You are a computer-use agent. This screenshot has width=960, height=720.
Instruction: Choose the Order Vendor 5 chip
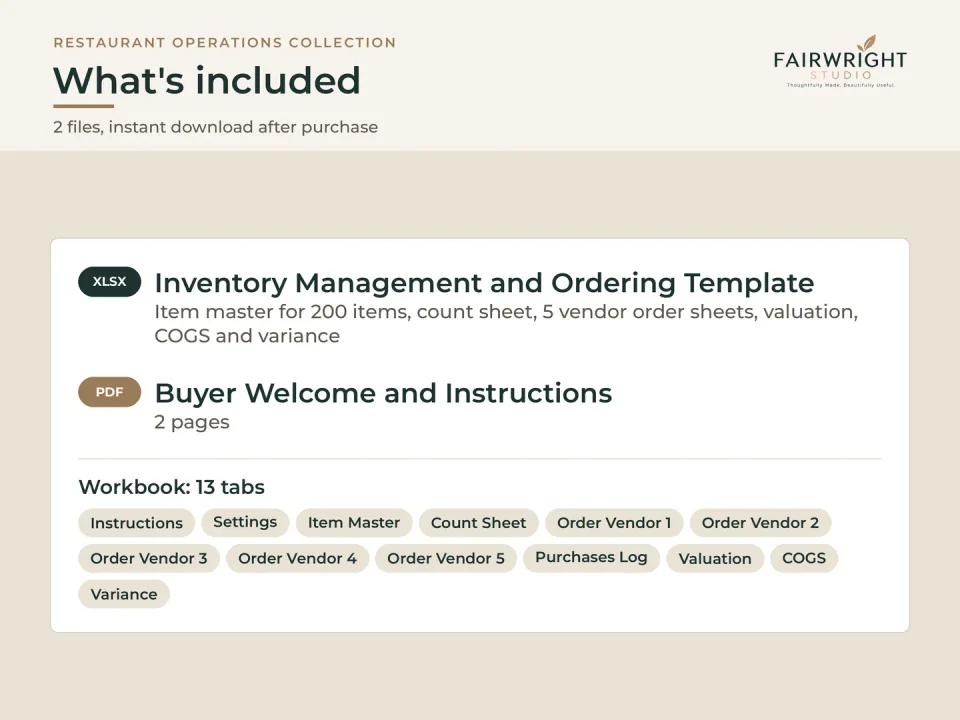(446, 558)
